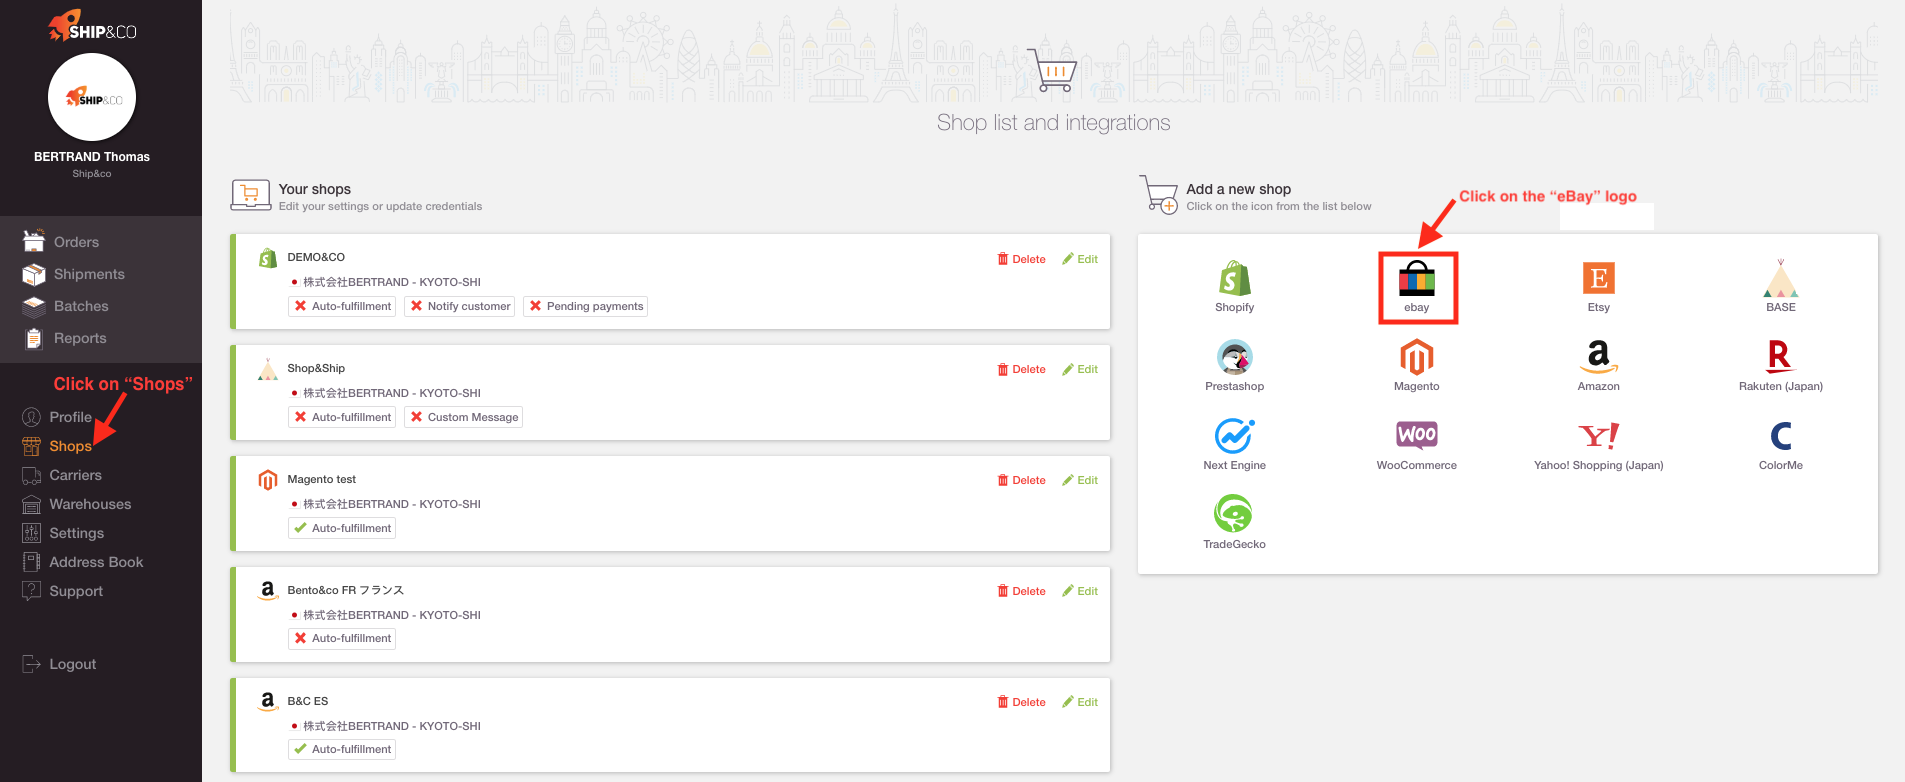1905x782 pixels.
Task: Click the Add a new shop cart icon
Action: click(1159, 194)
